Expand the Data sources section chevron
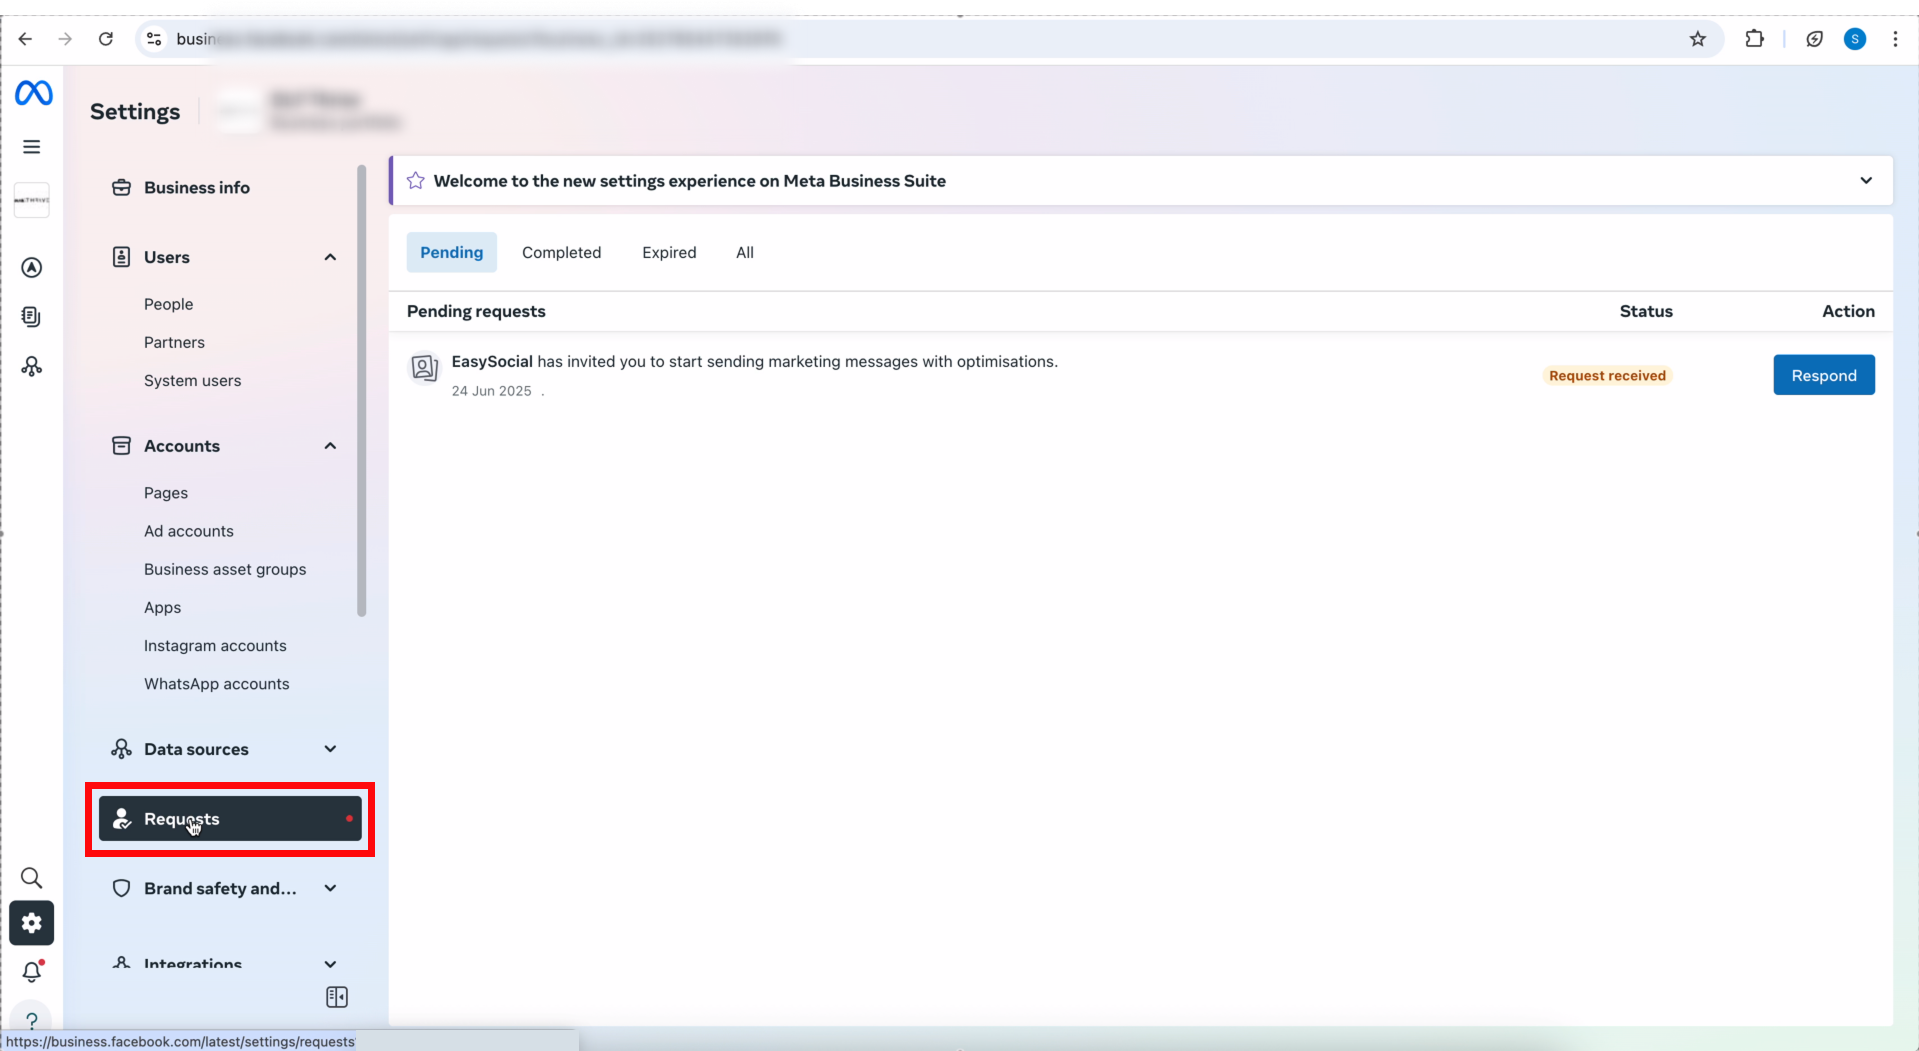1919x1051 pixels. coord(330,749)
